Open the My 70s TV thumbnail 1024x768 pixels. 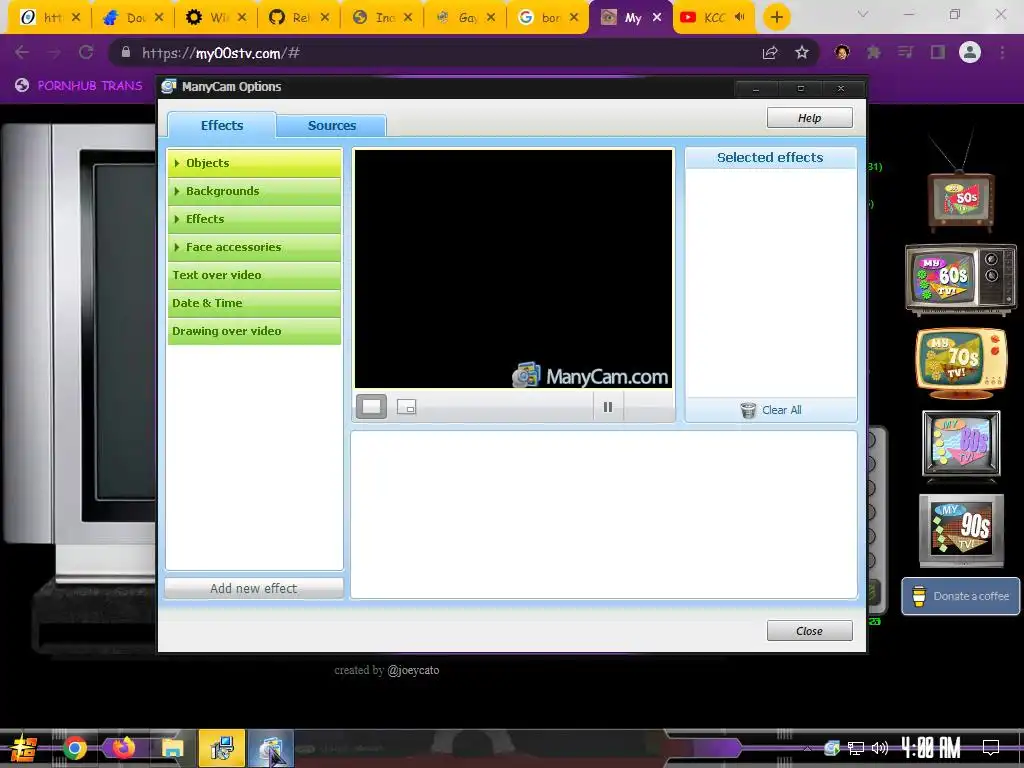[x=961, y=363]
